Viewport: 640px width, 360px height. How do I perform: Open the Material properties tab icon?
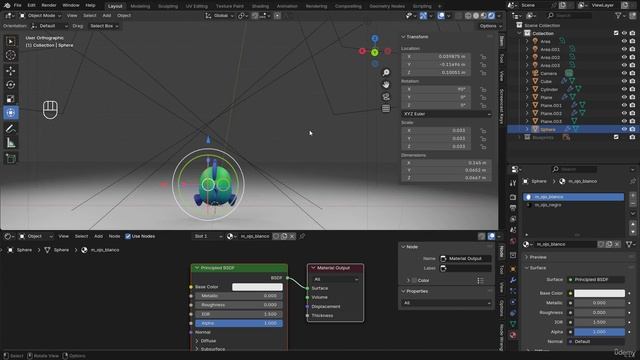click(513, 335)
